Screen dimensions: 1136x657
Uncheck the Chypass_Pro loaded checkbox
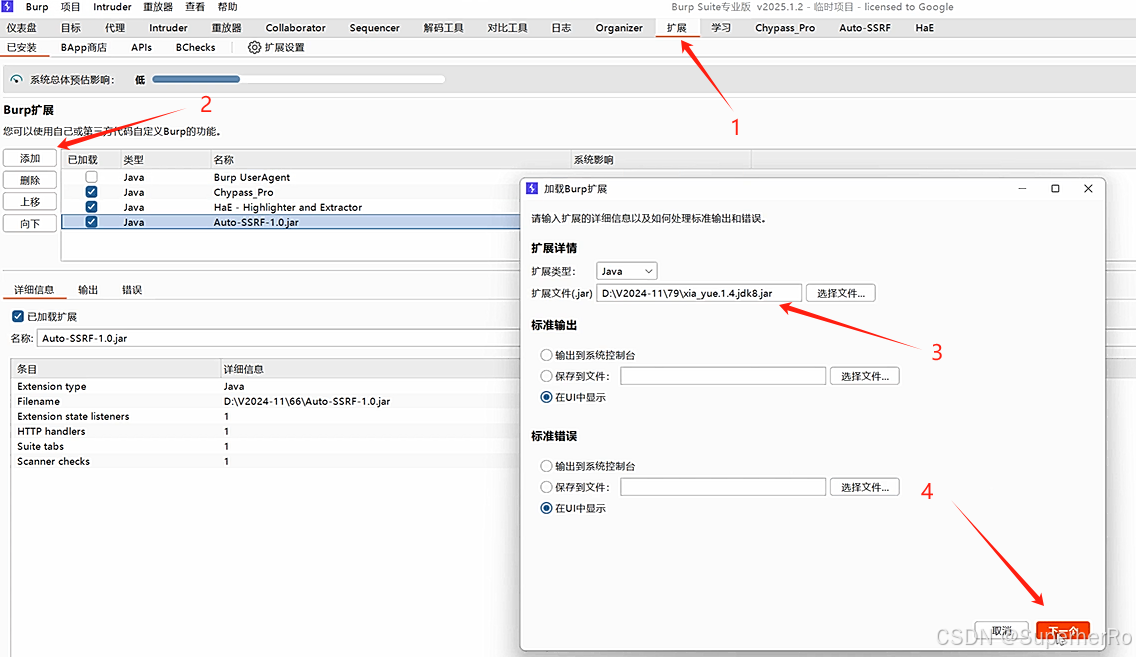coord(91,192)
